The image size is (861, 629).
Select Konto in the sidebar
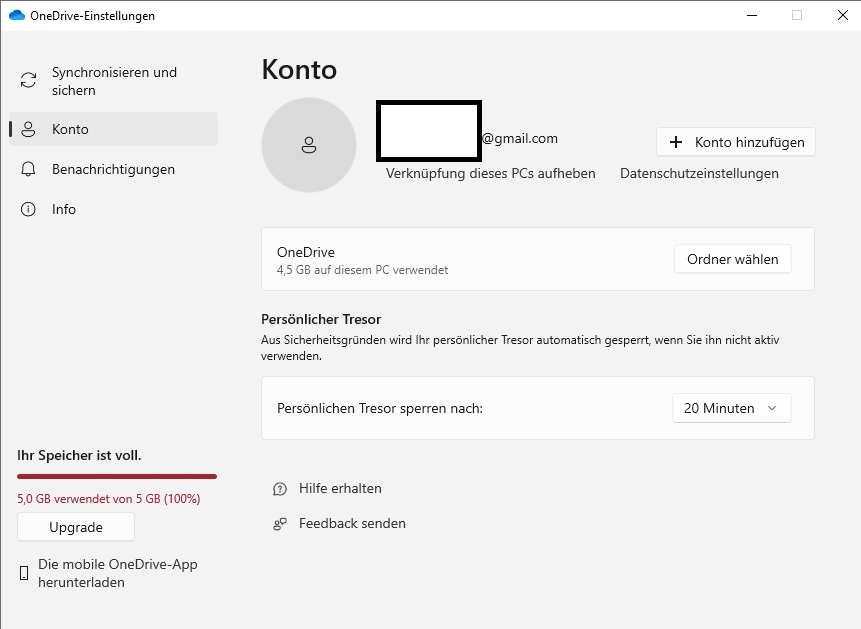114,129
